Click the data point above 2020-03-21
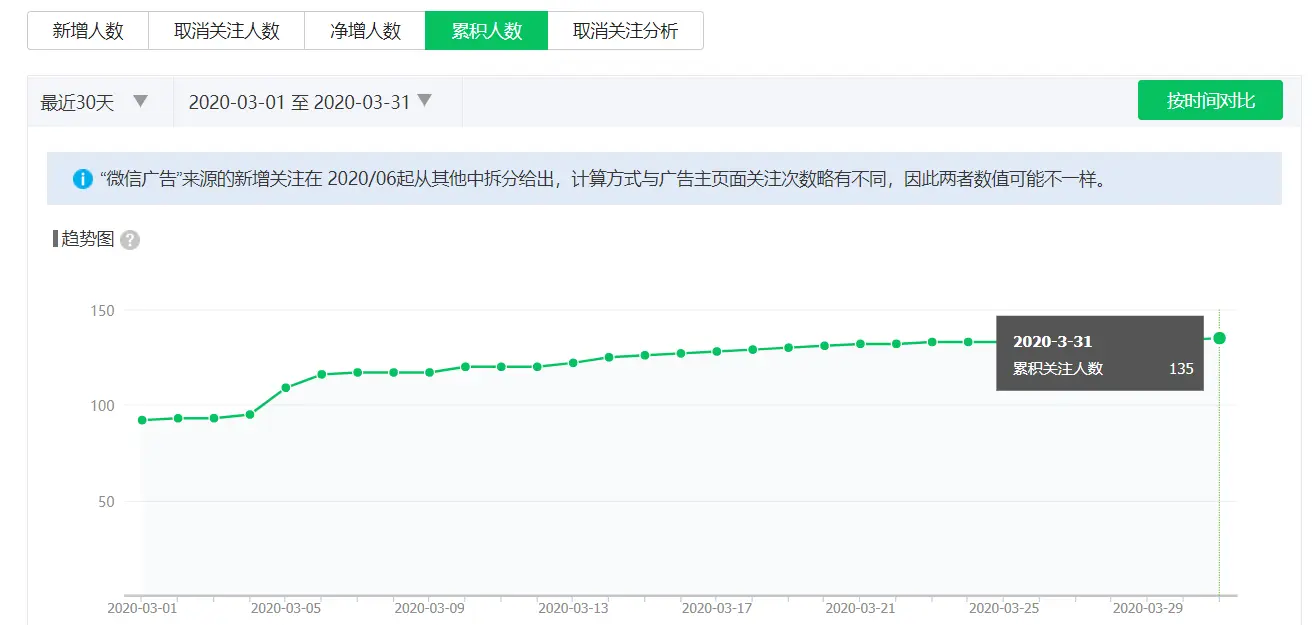This screenshot has width=1312, height=625. coord(860,344)
